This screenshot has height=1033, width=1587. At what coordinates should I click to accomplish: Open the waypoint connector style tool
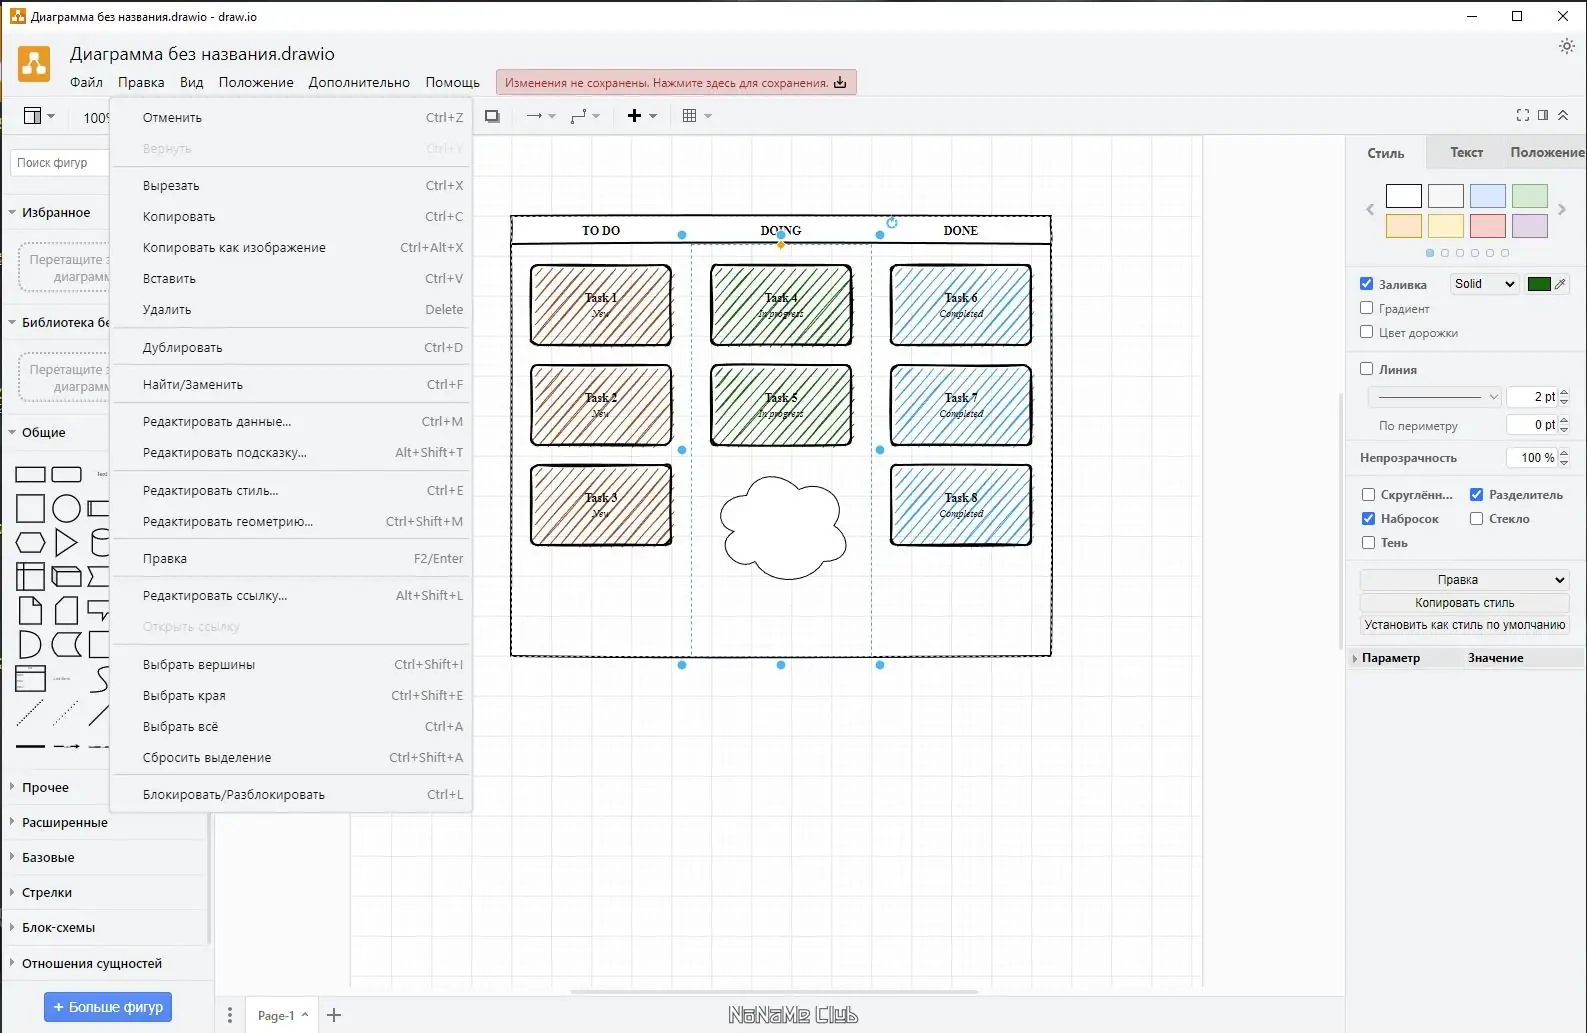point(584,116)
